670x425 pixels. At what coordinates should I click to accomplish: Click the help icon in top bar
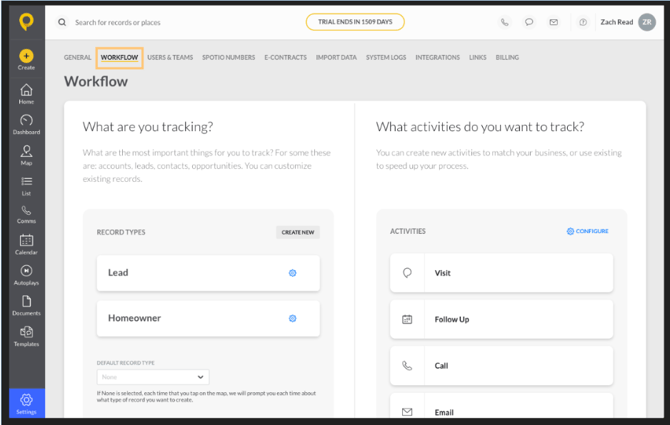pos(583,22)
